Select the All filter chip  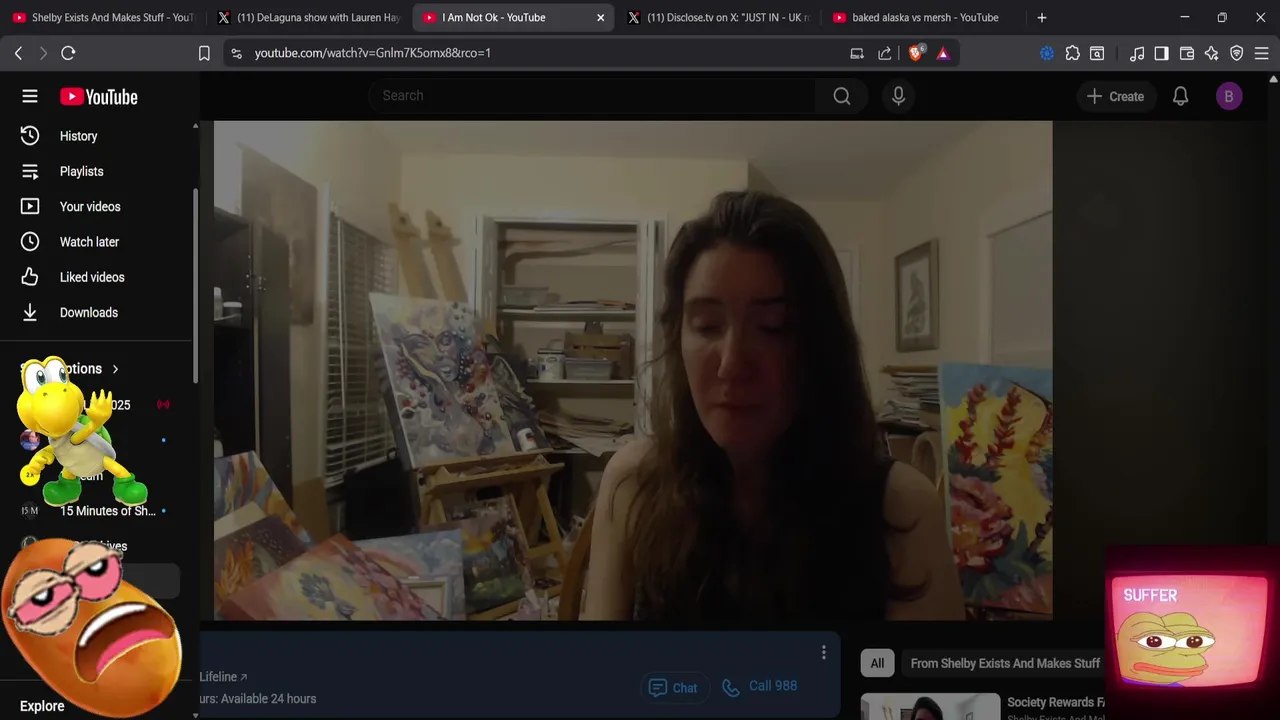pyautogui.click(x=877, y=663)
